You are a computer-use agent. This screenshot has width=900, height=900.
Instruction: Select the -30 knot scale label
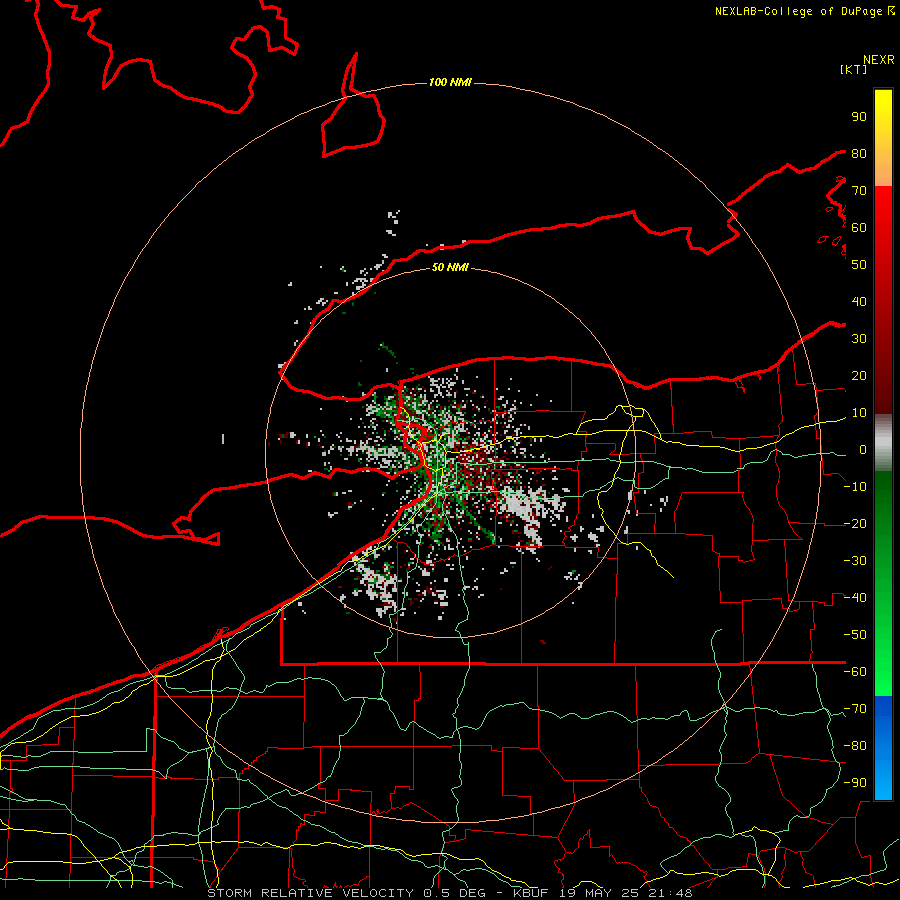855,561
